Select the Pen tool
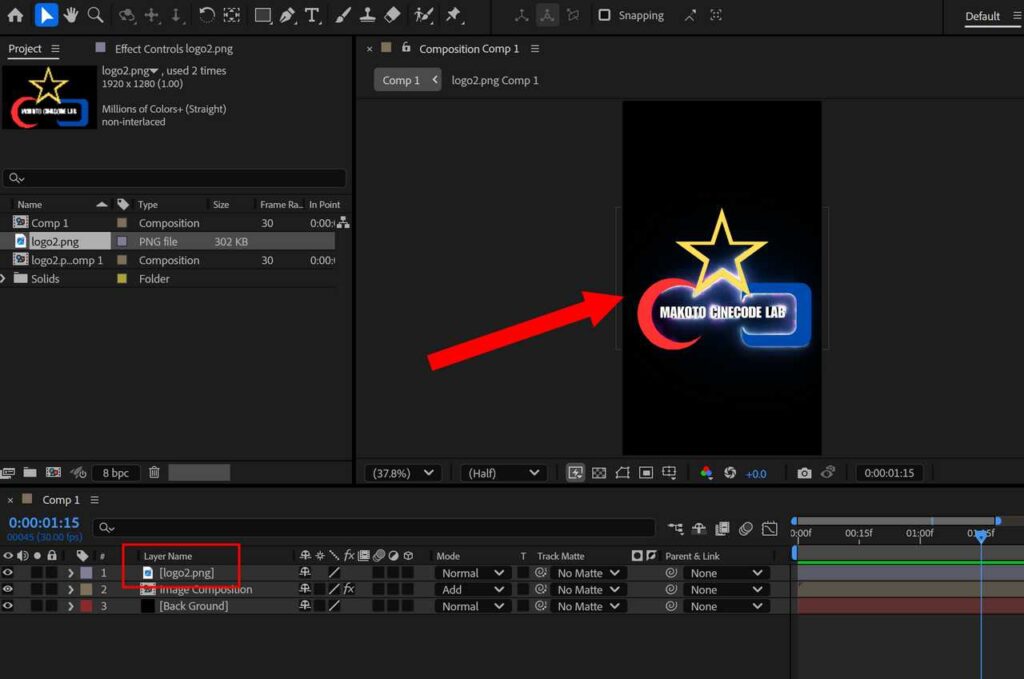Viewport: 1024px width, 679px height. 287,15
